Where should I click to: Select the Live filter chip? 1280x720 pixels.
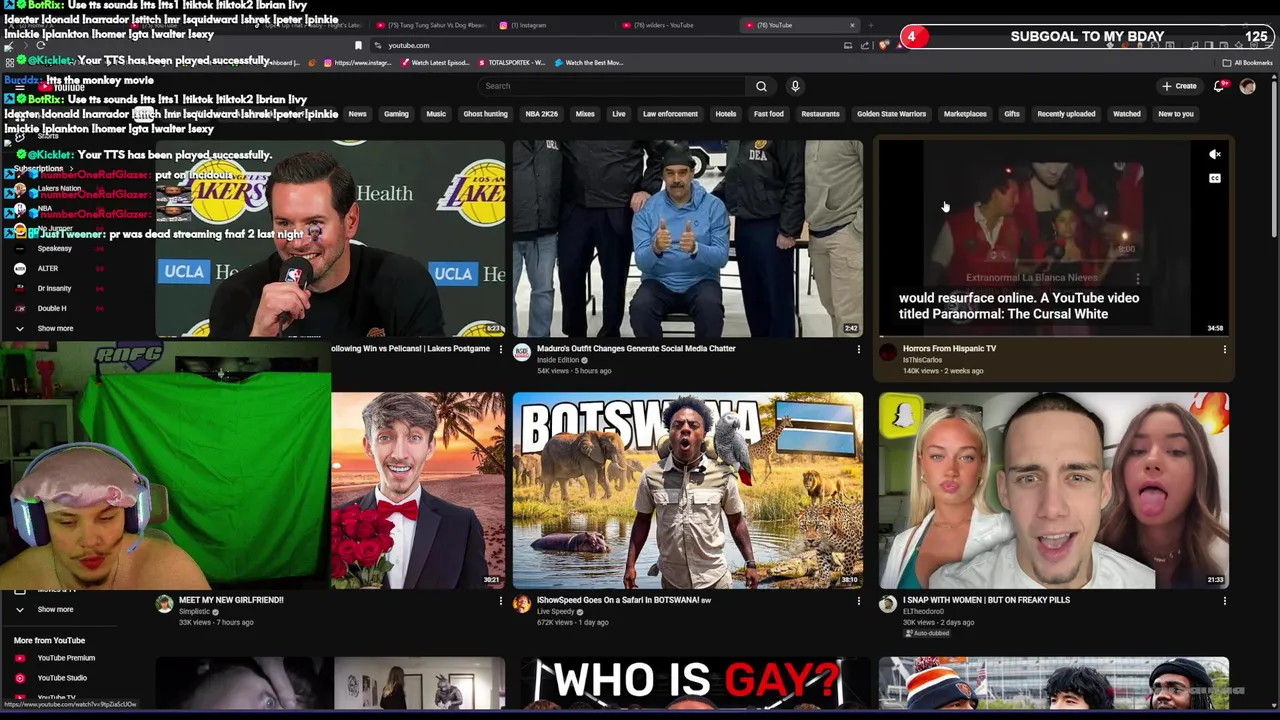(x=619, y=114)
